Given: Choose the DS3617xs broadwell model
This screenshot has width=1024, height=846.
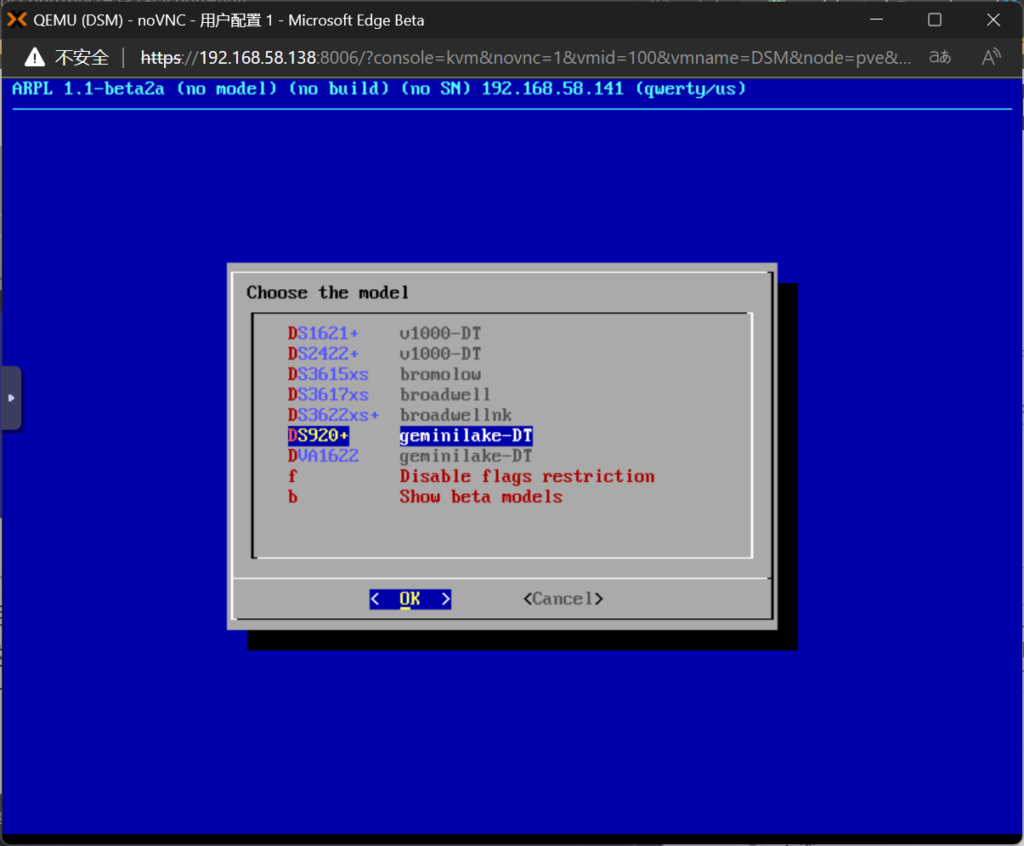Looking at the screenshot, I should pos(328,395).
